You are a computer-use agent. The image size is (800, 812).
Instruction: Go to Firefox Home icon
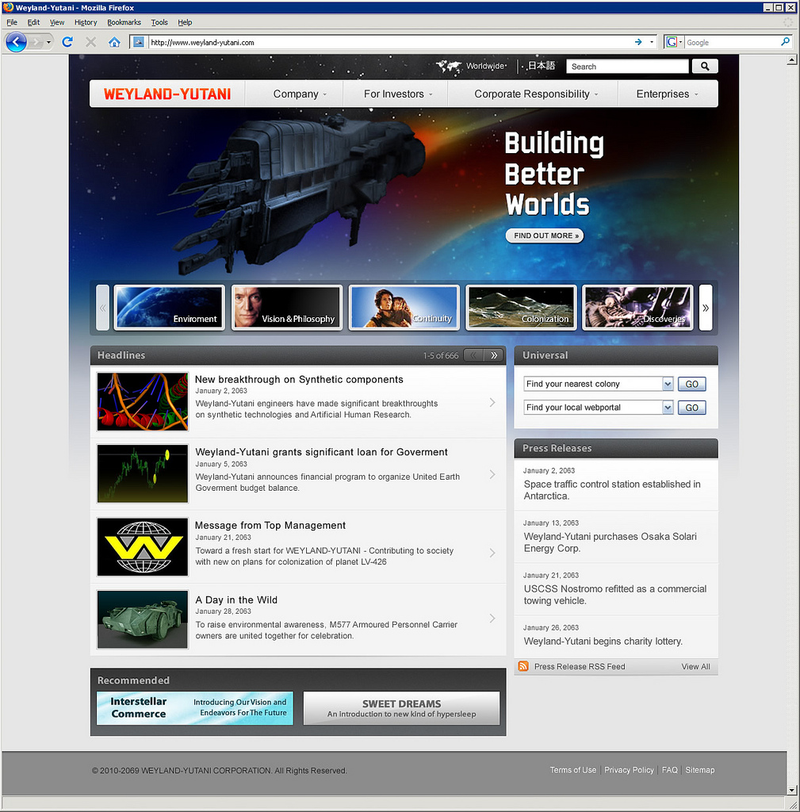click(114, 42)
